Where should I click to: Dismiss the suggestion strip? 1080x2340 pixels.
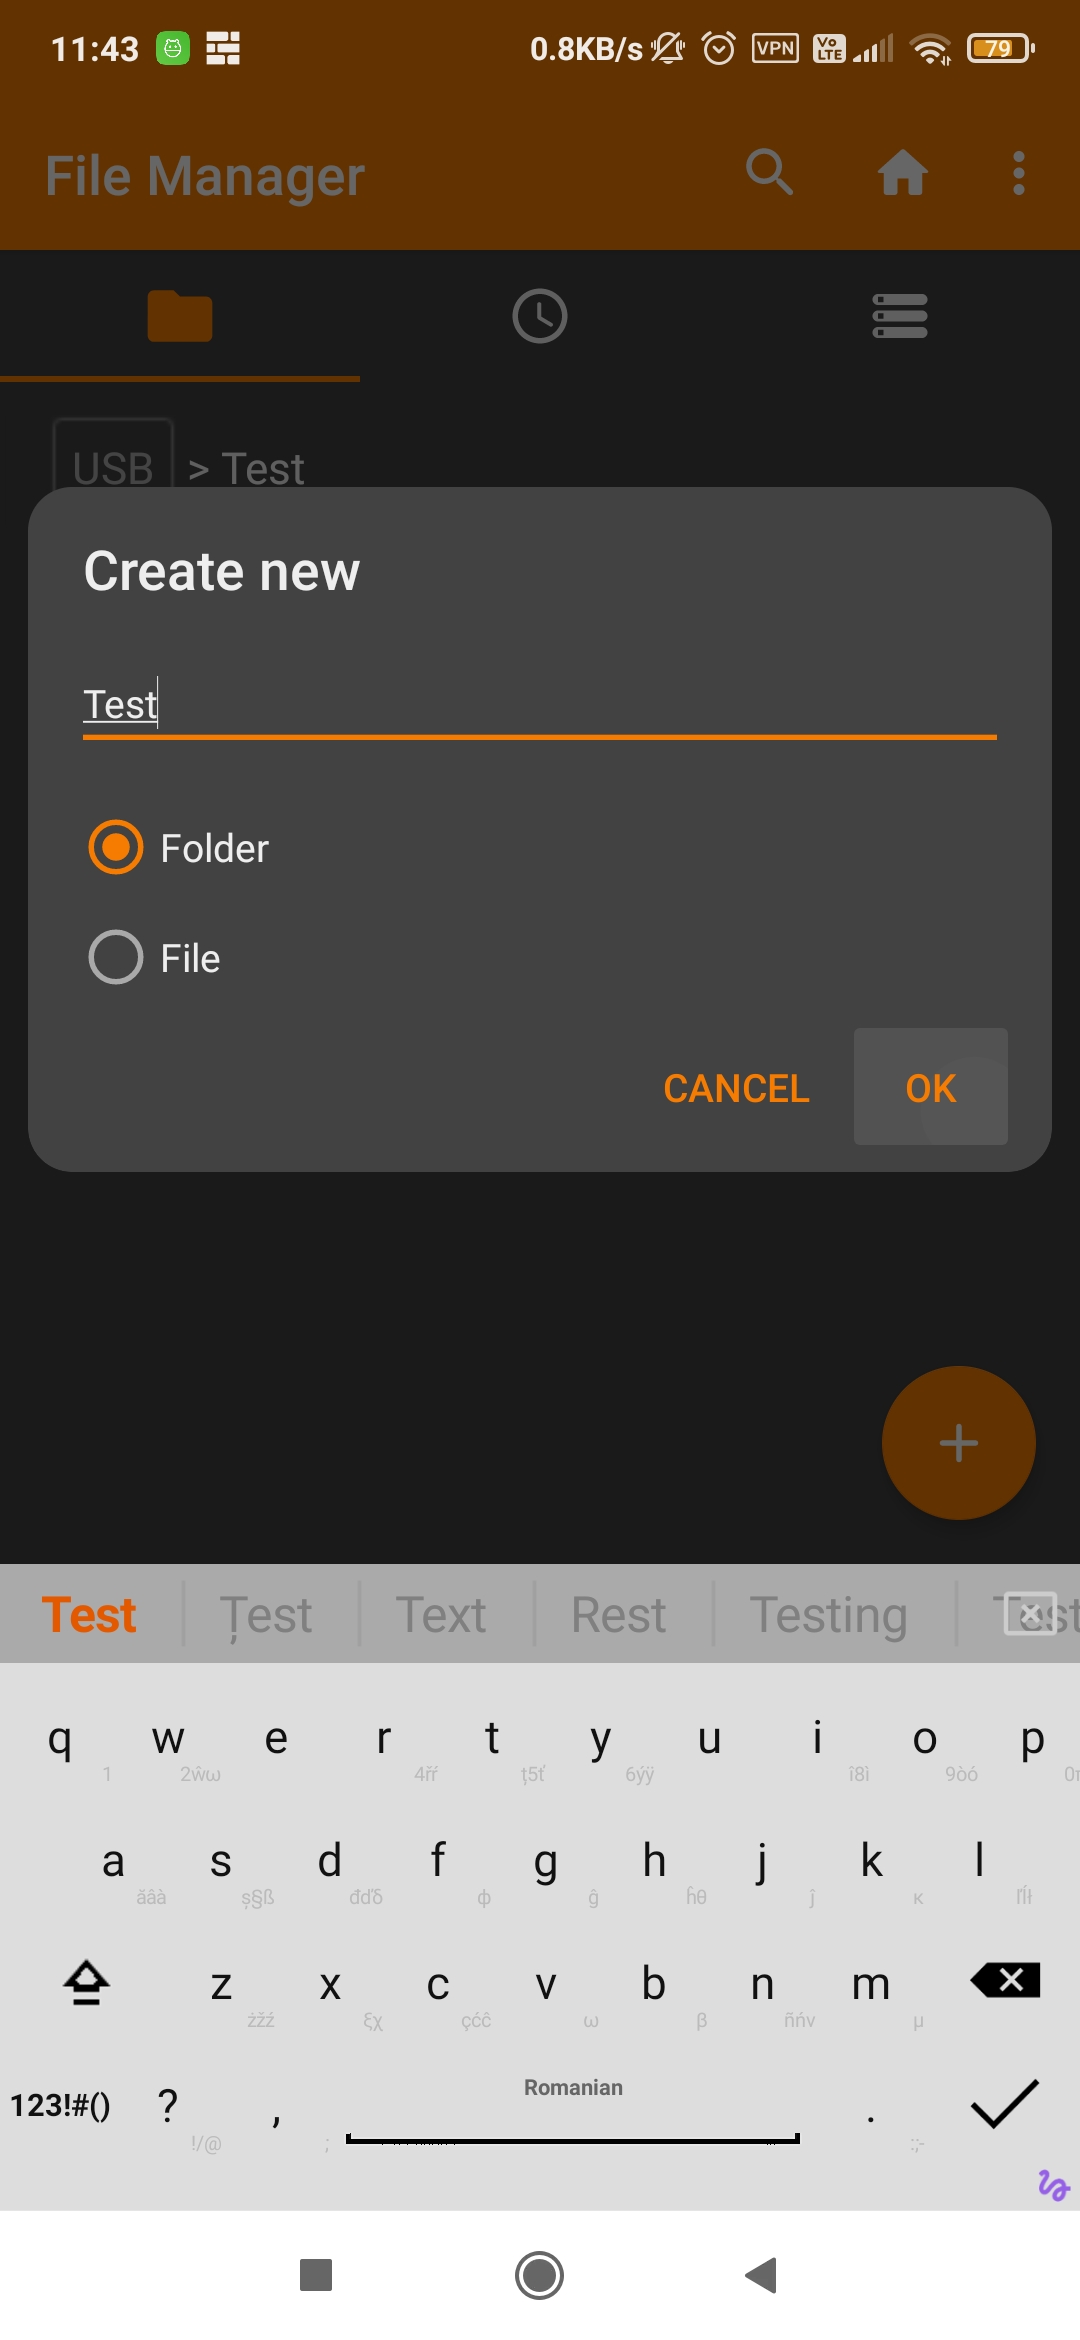(1031, 1612)
